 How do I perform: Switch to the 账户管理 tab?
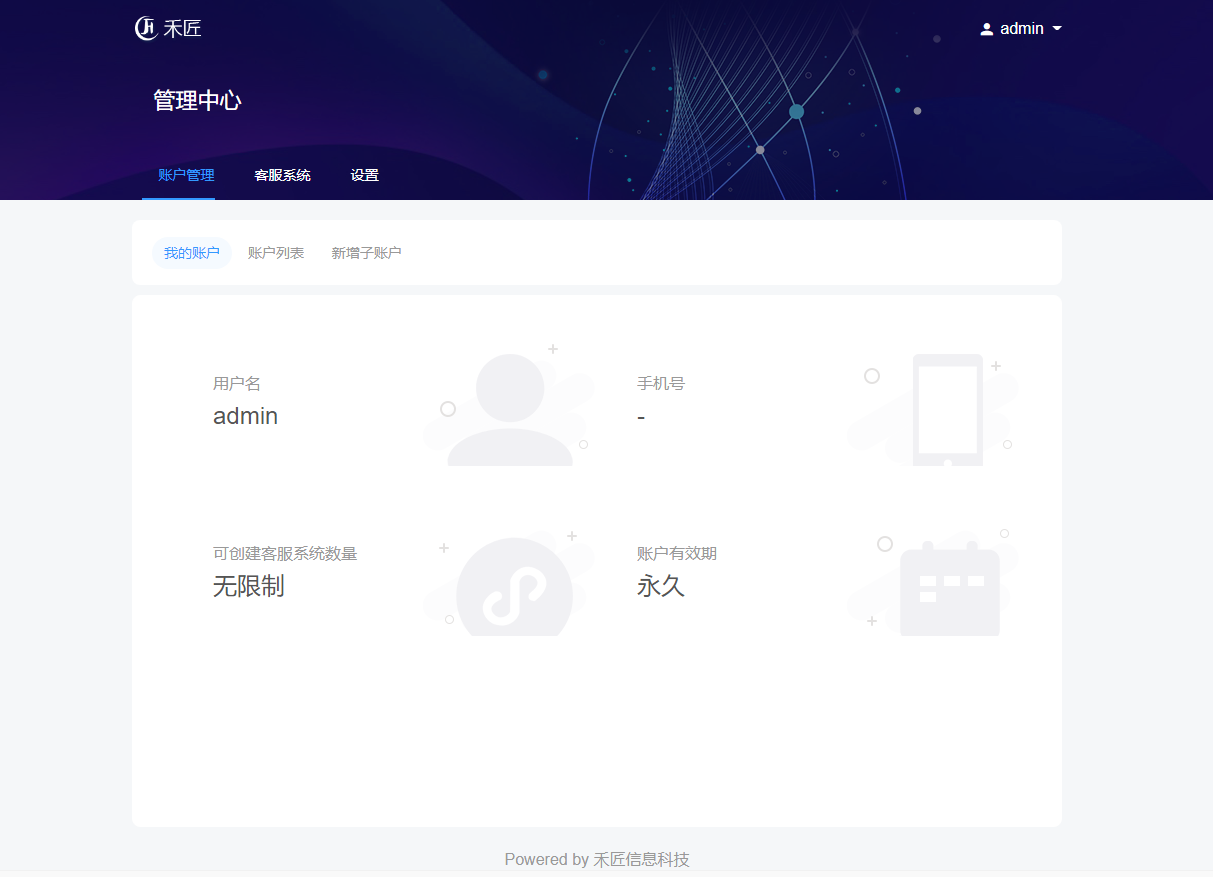[186, 175]
